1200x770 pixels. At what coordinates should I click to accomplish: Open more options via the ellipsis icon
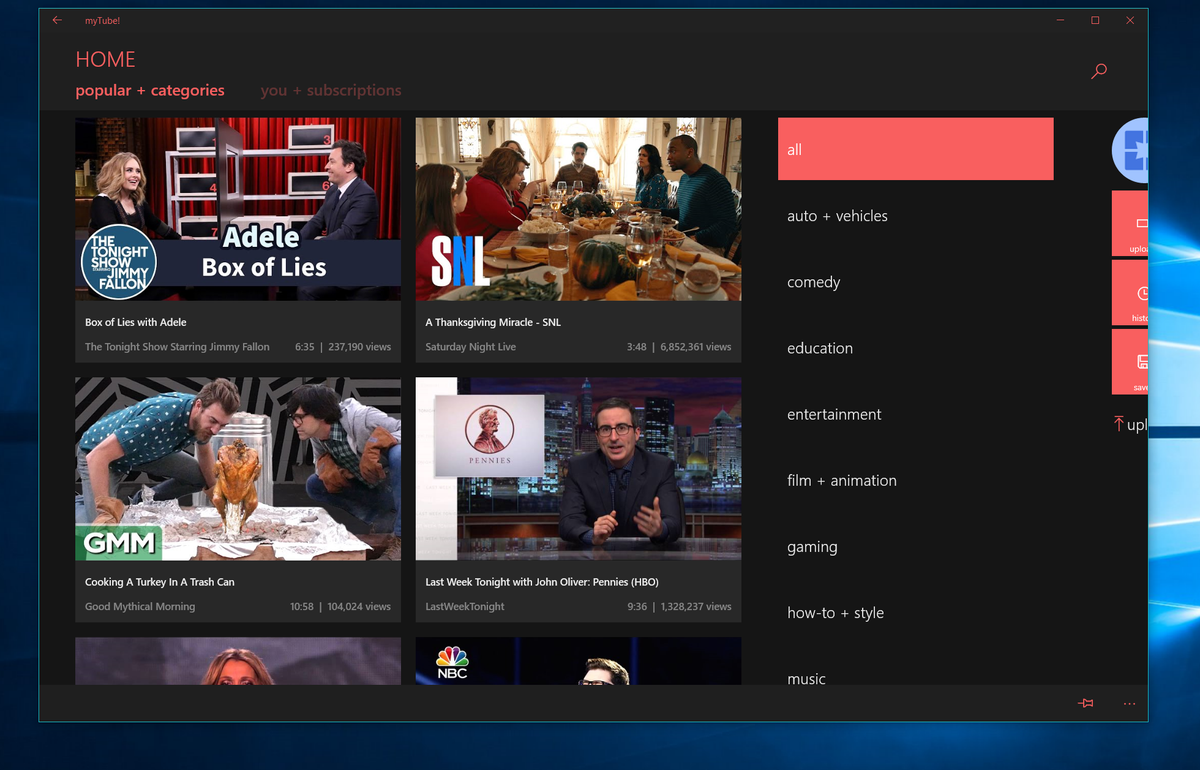tap(1129, 703)
